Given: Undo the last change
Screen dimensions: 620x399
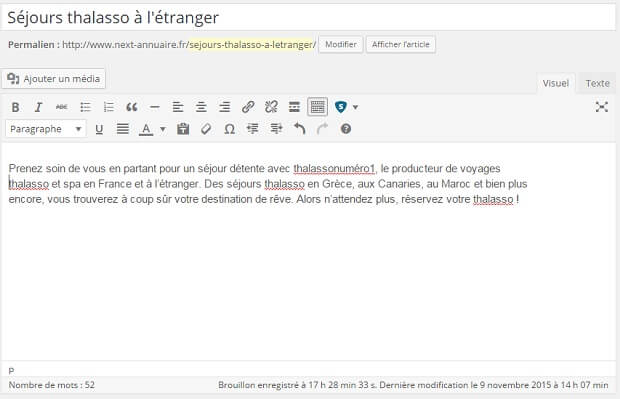Looking at the screenshot, I should point(299,129).
